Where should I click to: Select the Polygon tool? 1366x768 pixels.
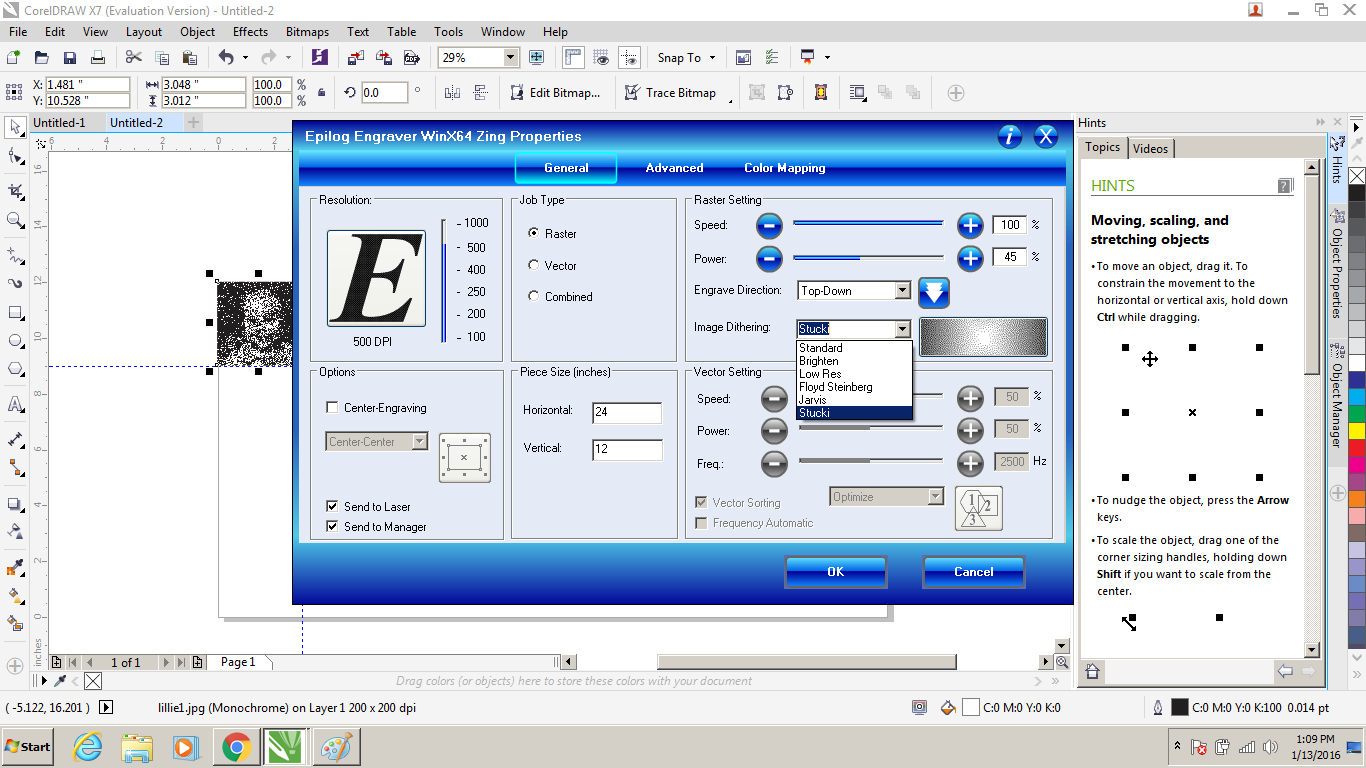point(15,370)
